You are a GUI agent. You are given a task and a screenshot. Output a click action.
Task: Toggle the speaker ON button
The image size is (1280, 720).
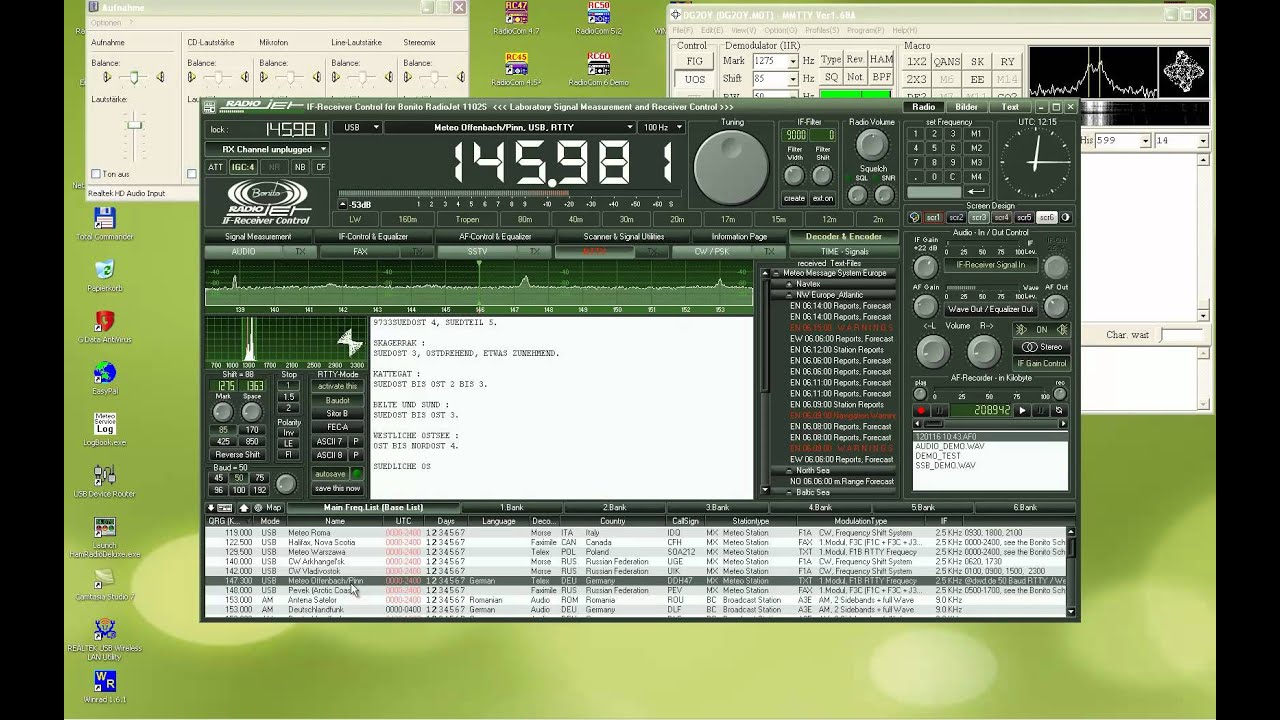pos(1041,329)
